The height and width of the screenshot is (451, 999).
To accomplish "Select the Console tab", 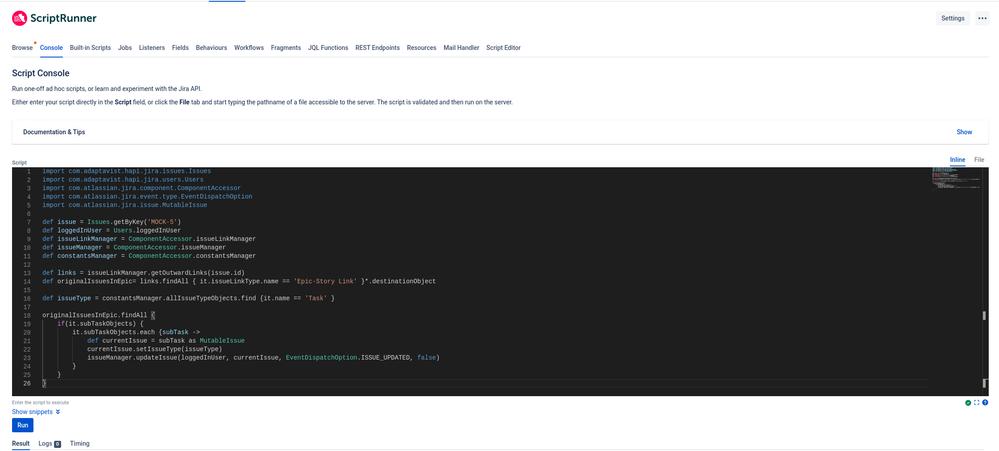I will tap(51, 48).
